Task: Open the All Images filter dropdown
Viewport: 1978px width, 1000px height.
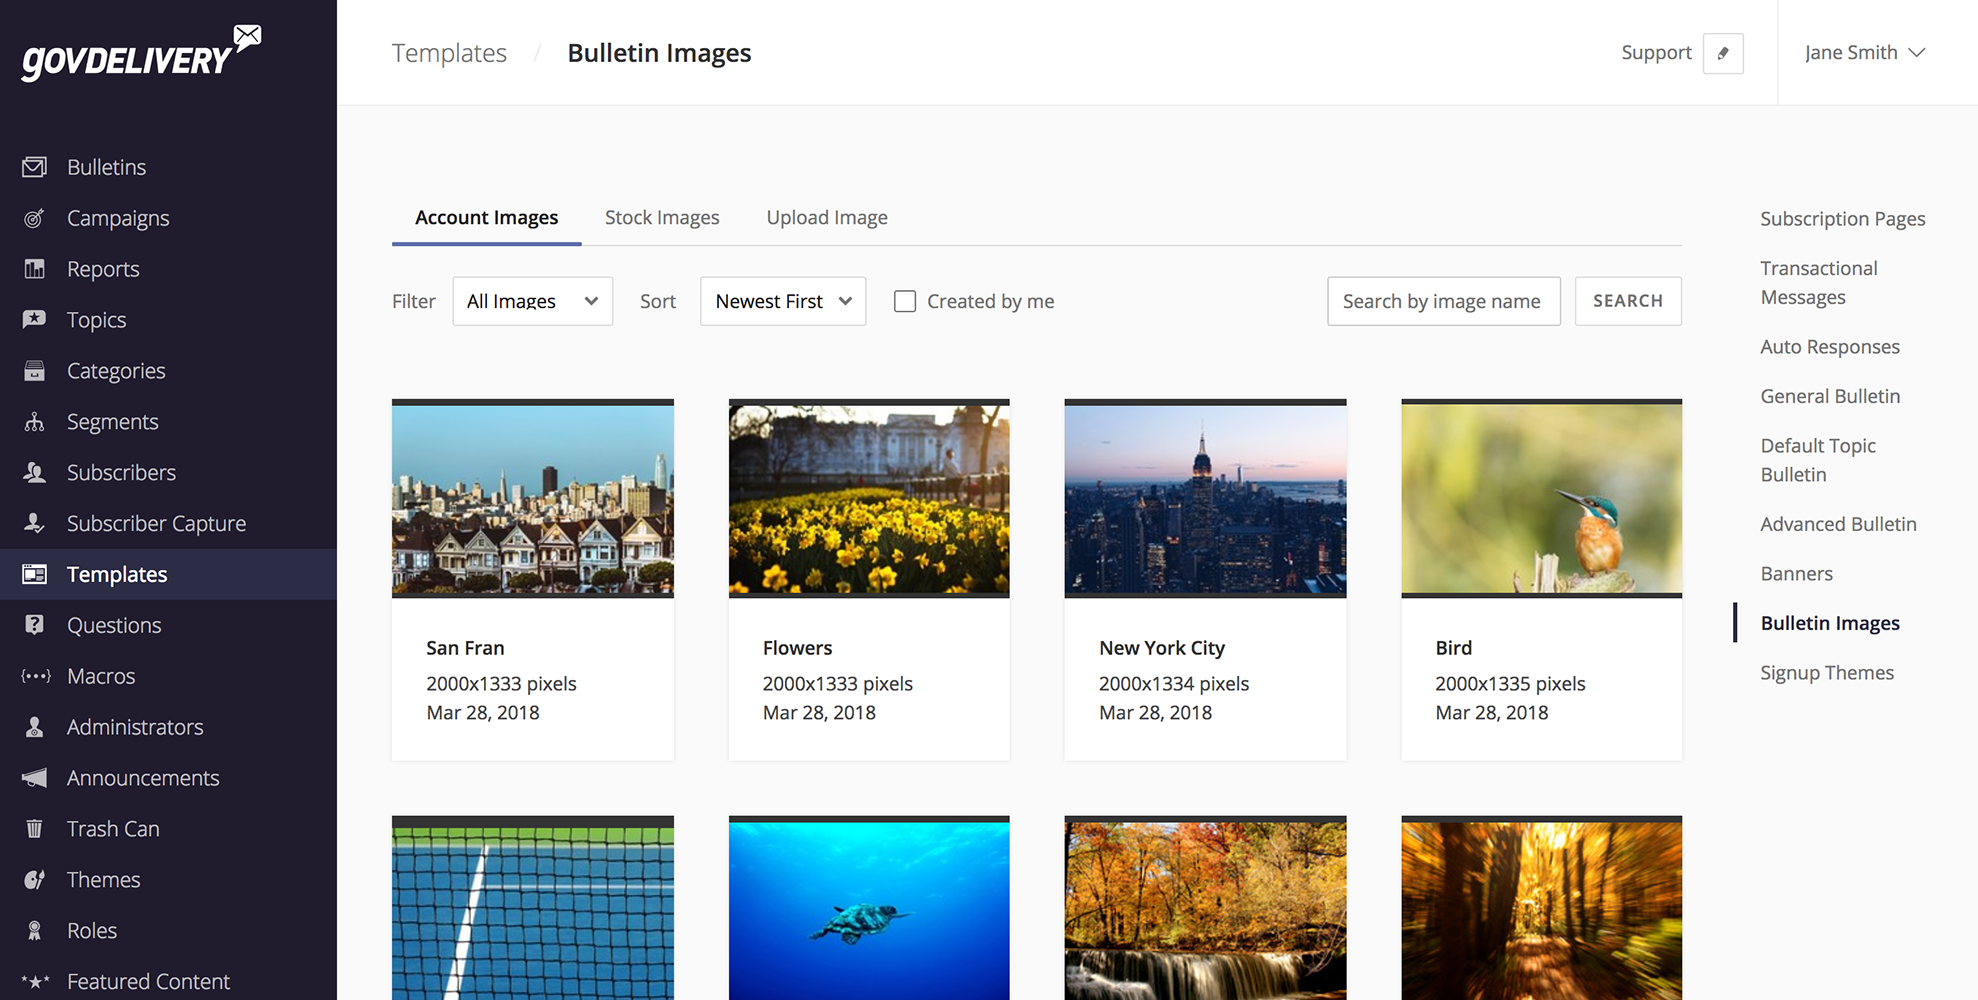Action: [x=531, y=300]
